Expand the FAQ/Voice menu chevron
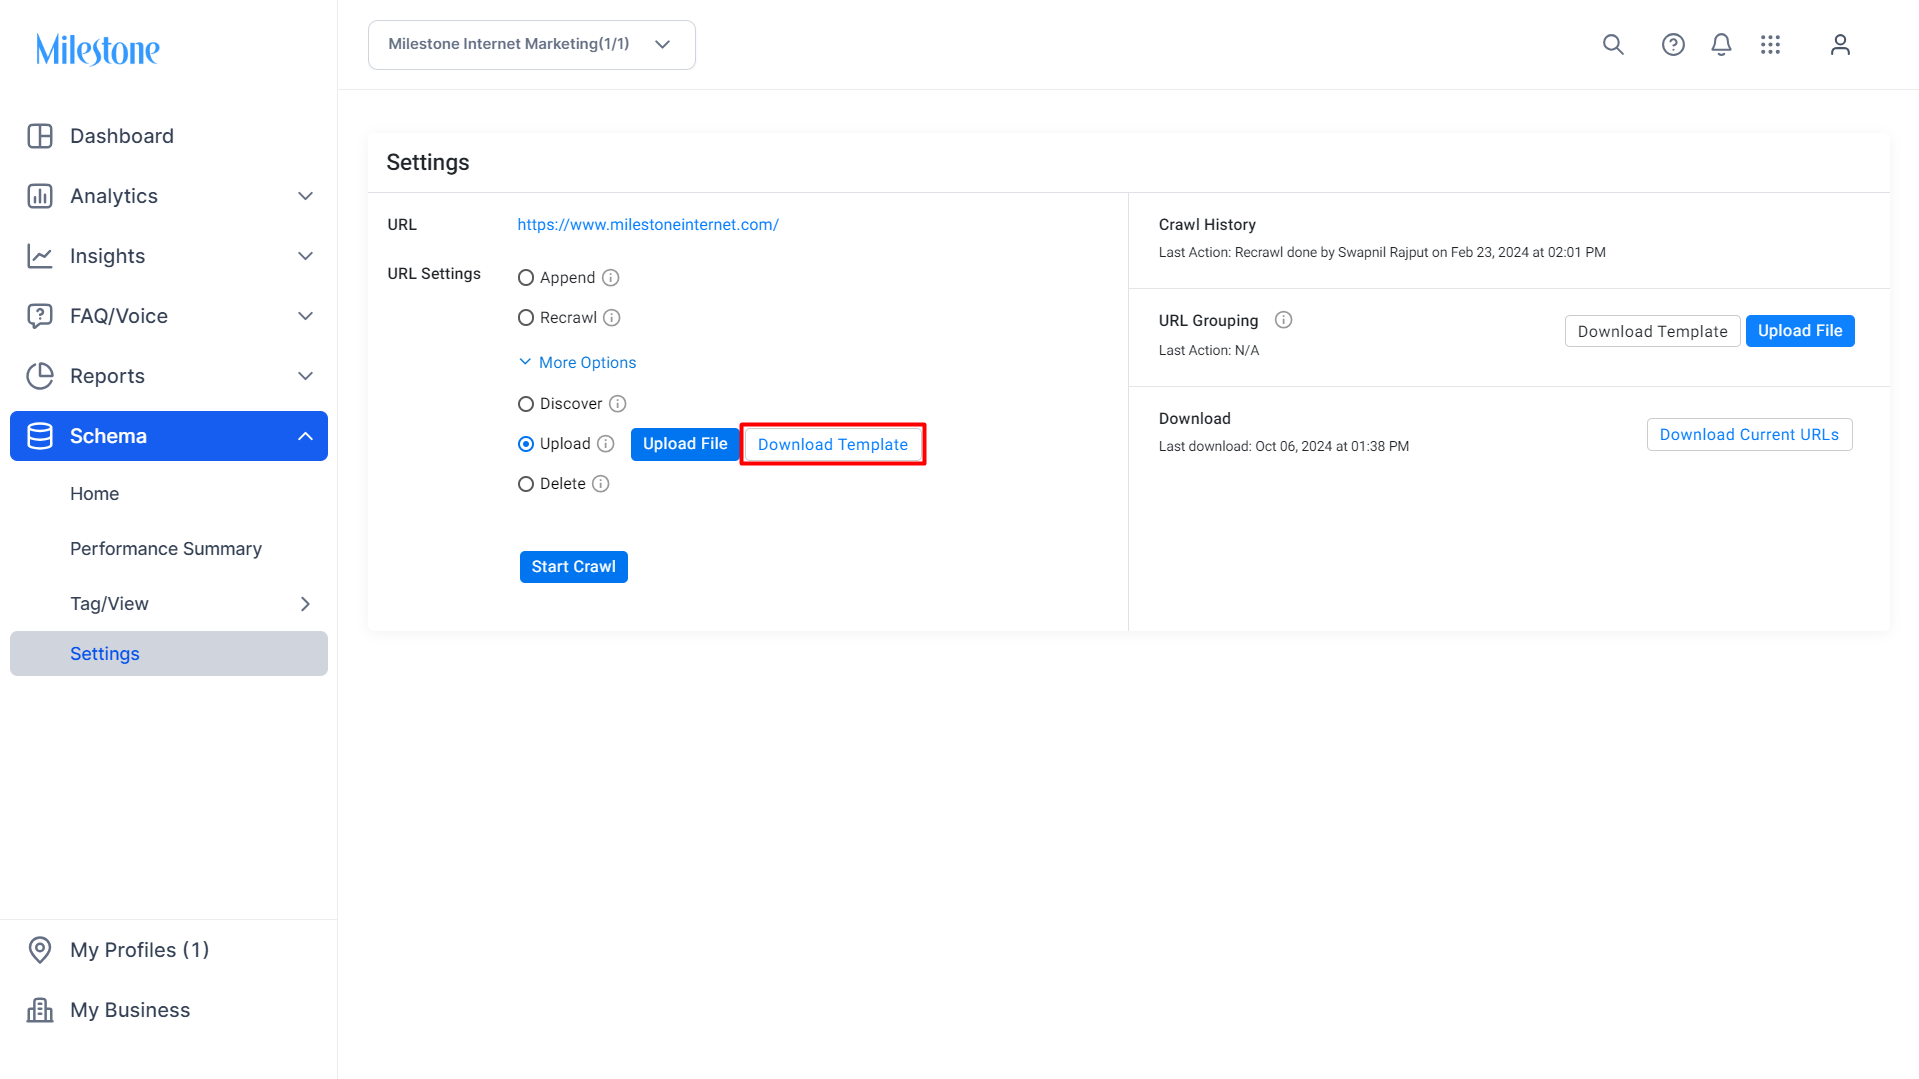This screenshot has height=1079, width=1919. tap(306, 316)
